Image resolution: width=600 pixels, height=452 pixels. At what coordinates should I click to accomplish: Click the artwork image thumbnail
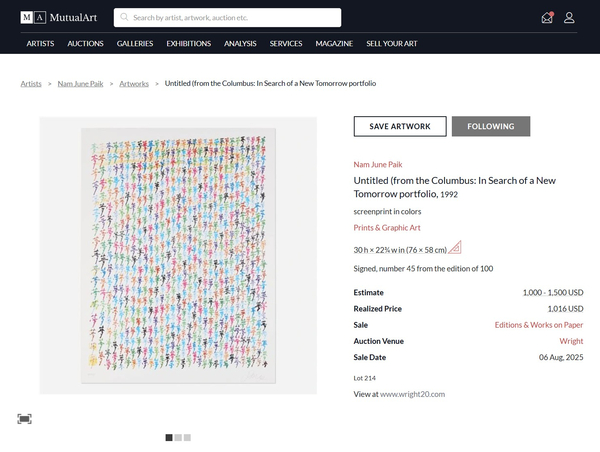click(x=178, y=255)
